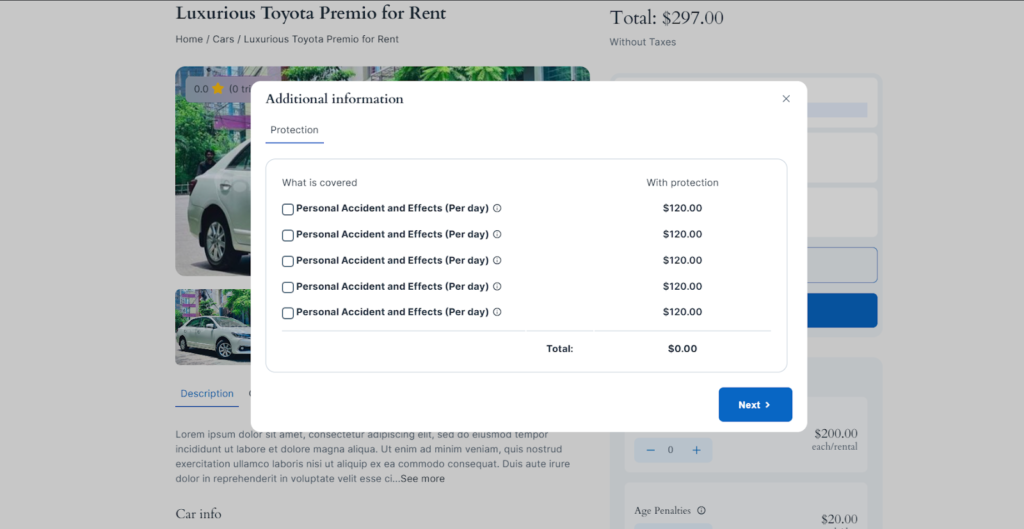Open the Description tab
This screenshot has height=529, width=1024.
pyautogui.click(x=207, y=394)
